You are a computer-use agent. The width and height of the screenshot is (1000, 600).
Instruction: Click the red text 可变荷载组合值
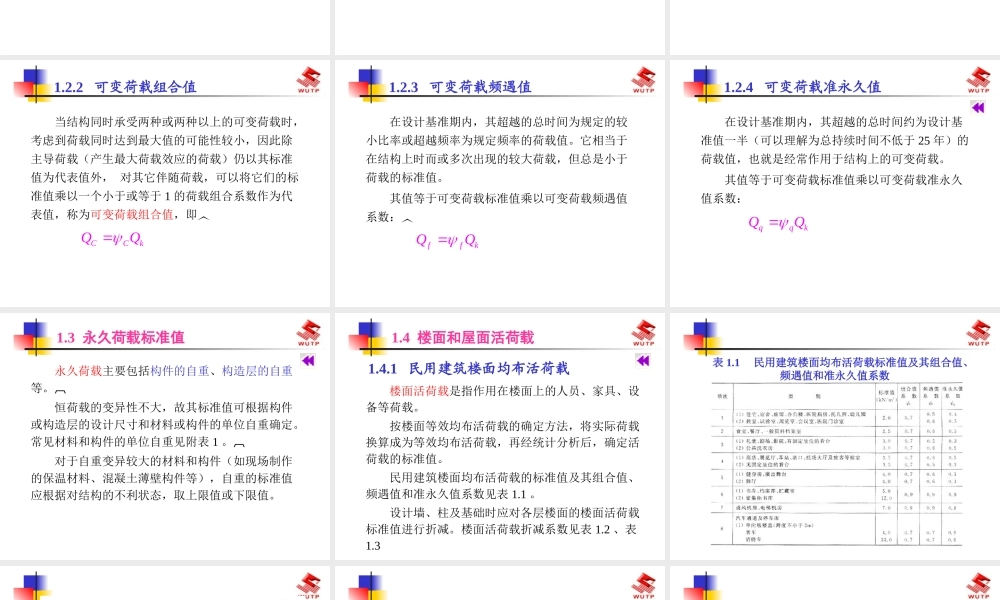coord(131,214)
